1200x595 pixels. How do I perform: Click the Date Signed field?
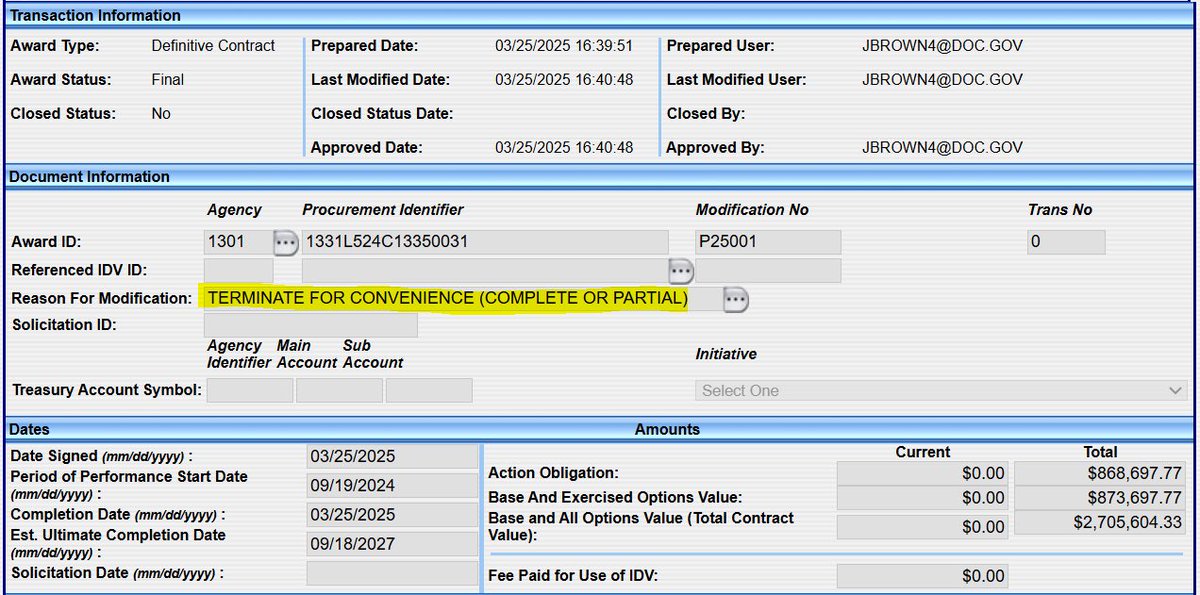pyautogui.click(x=393, y=456)
